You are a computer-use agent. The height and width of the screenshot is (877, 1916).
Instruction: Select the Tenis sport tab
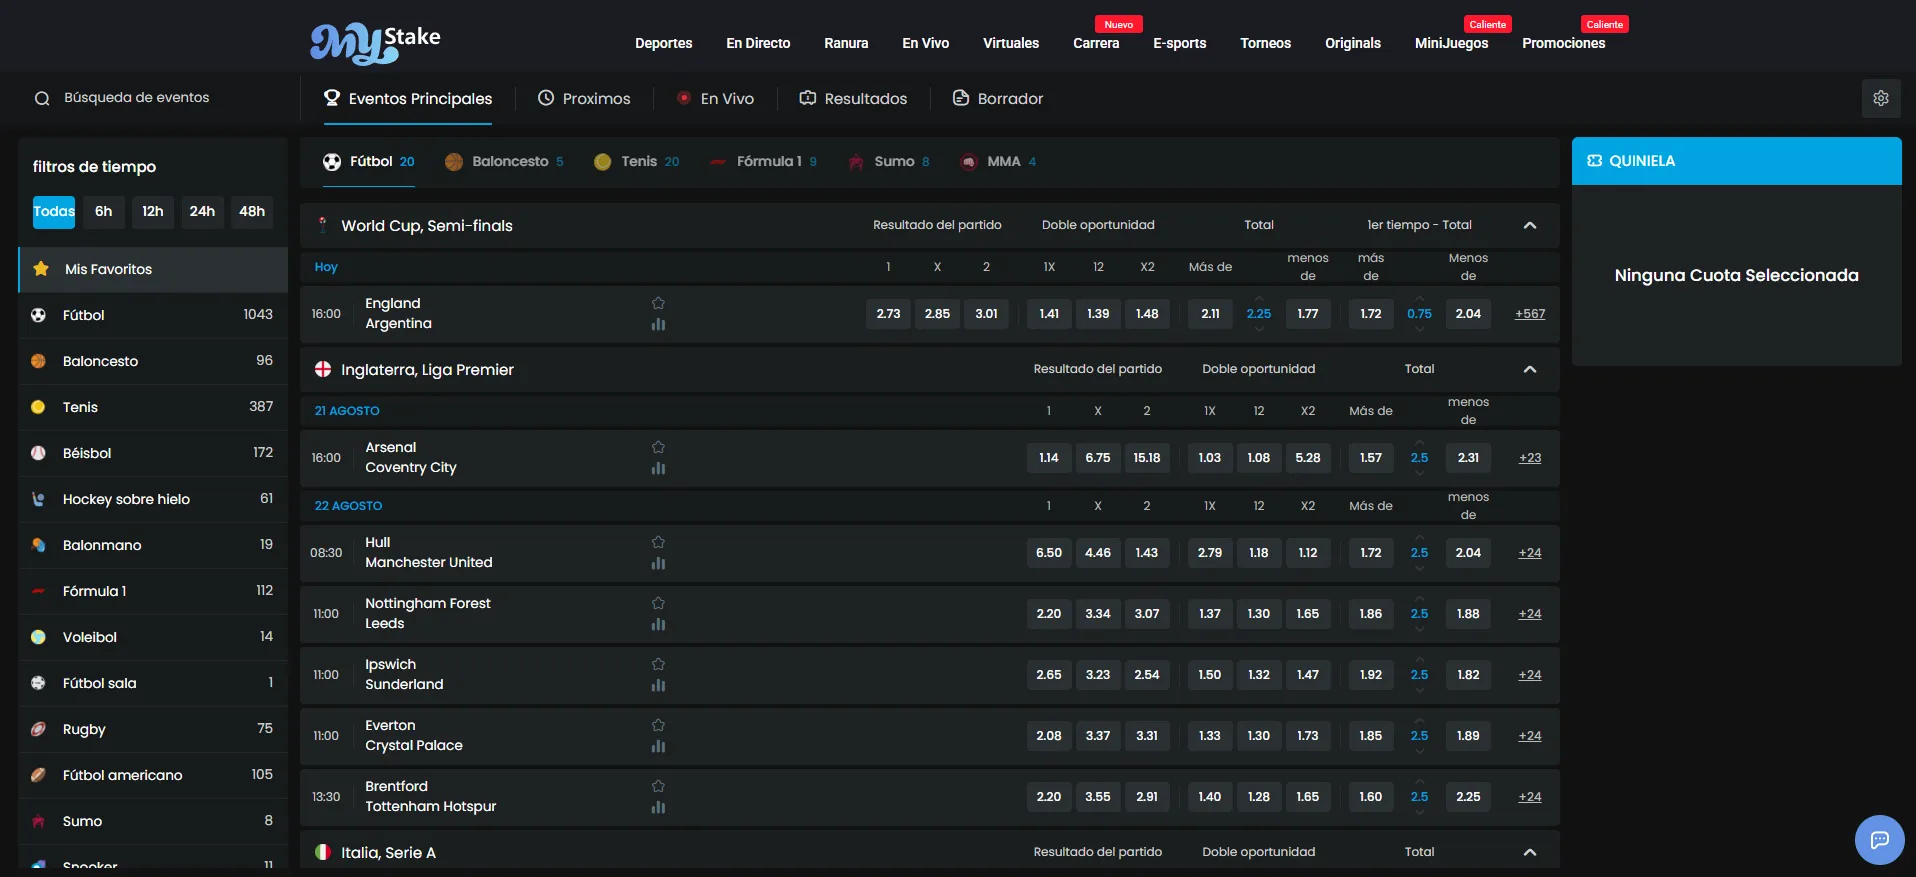(637, 161)
